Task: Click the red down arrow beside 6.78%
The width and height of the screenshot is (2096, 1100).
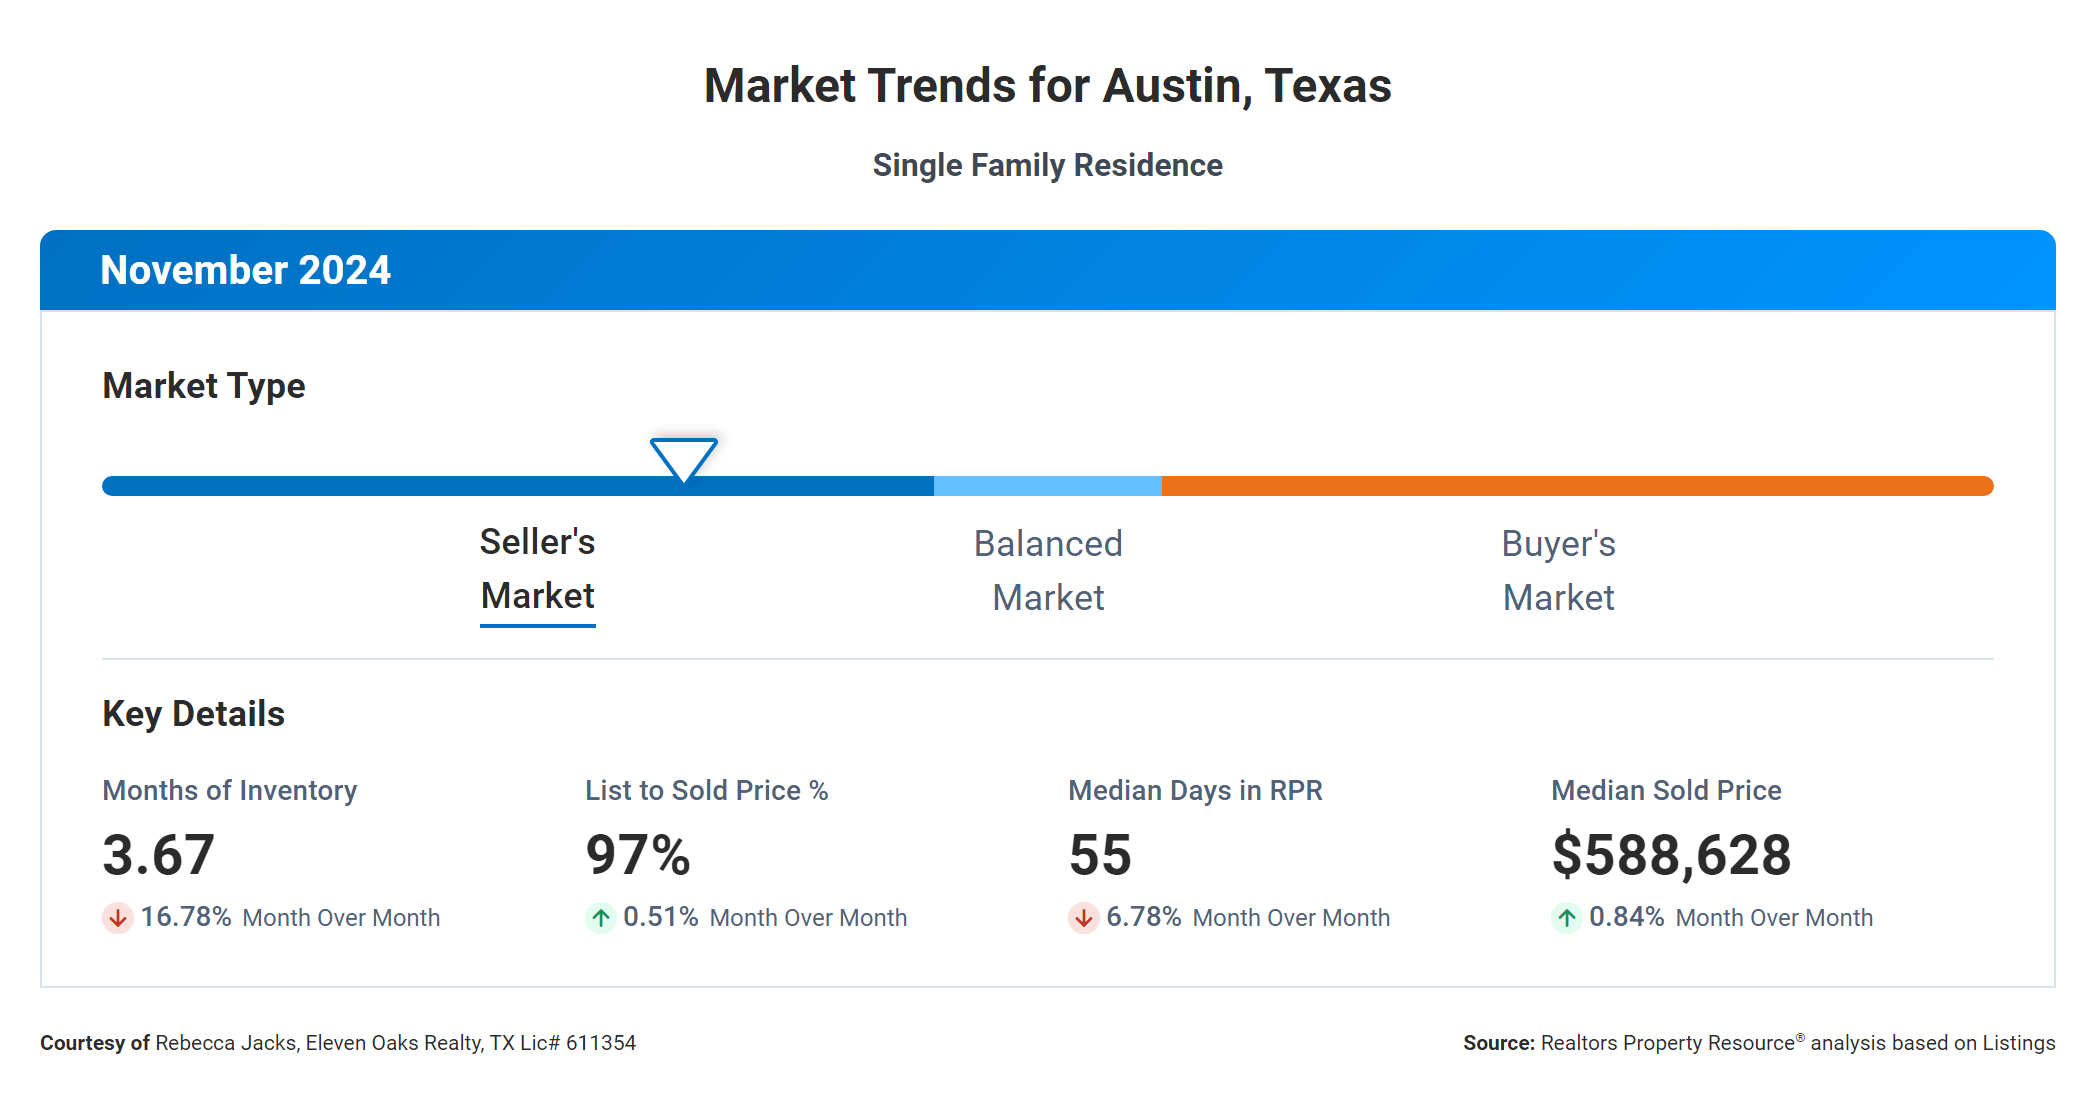Action: pyautogui.click(x=1083, y=917)
